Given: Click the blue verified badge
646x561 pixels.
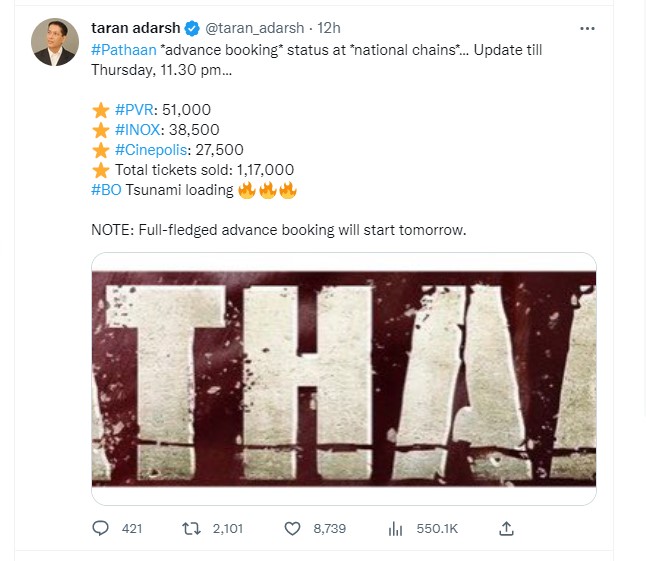Looking at the screenshot, I should point(194,29).
